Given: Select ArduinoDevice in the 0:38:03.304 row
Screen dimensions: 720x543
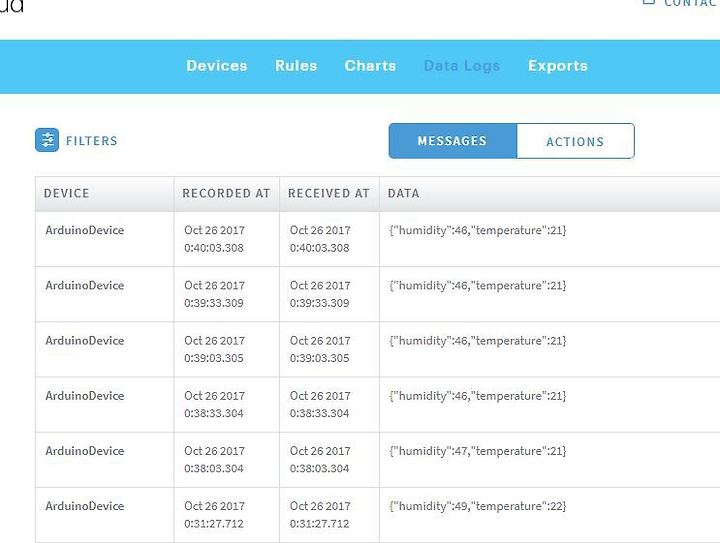Looking at the screenshot, I should click(x=84, y=451).
